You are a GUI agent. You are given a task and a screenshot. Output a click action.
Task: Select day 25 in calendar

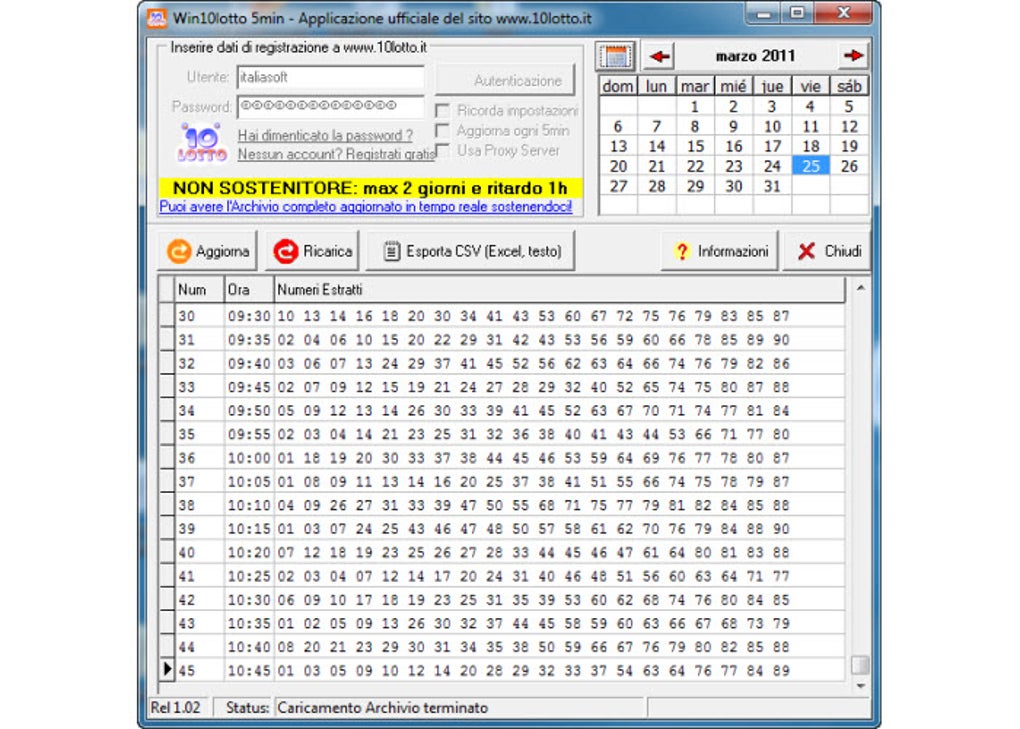click(x=811, y=166)
